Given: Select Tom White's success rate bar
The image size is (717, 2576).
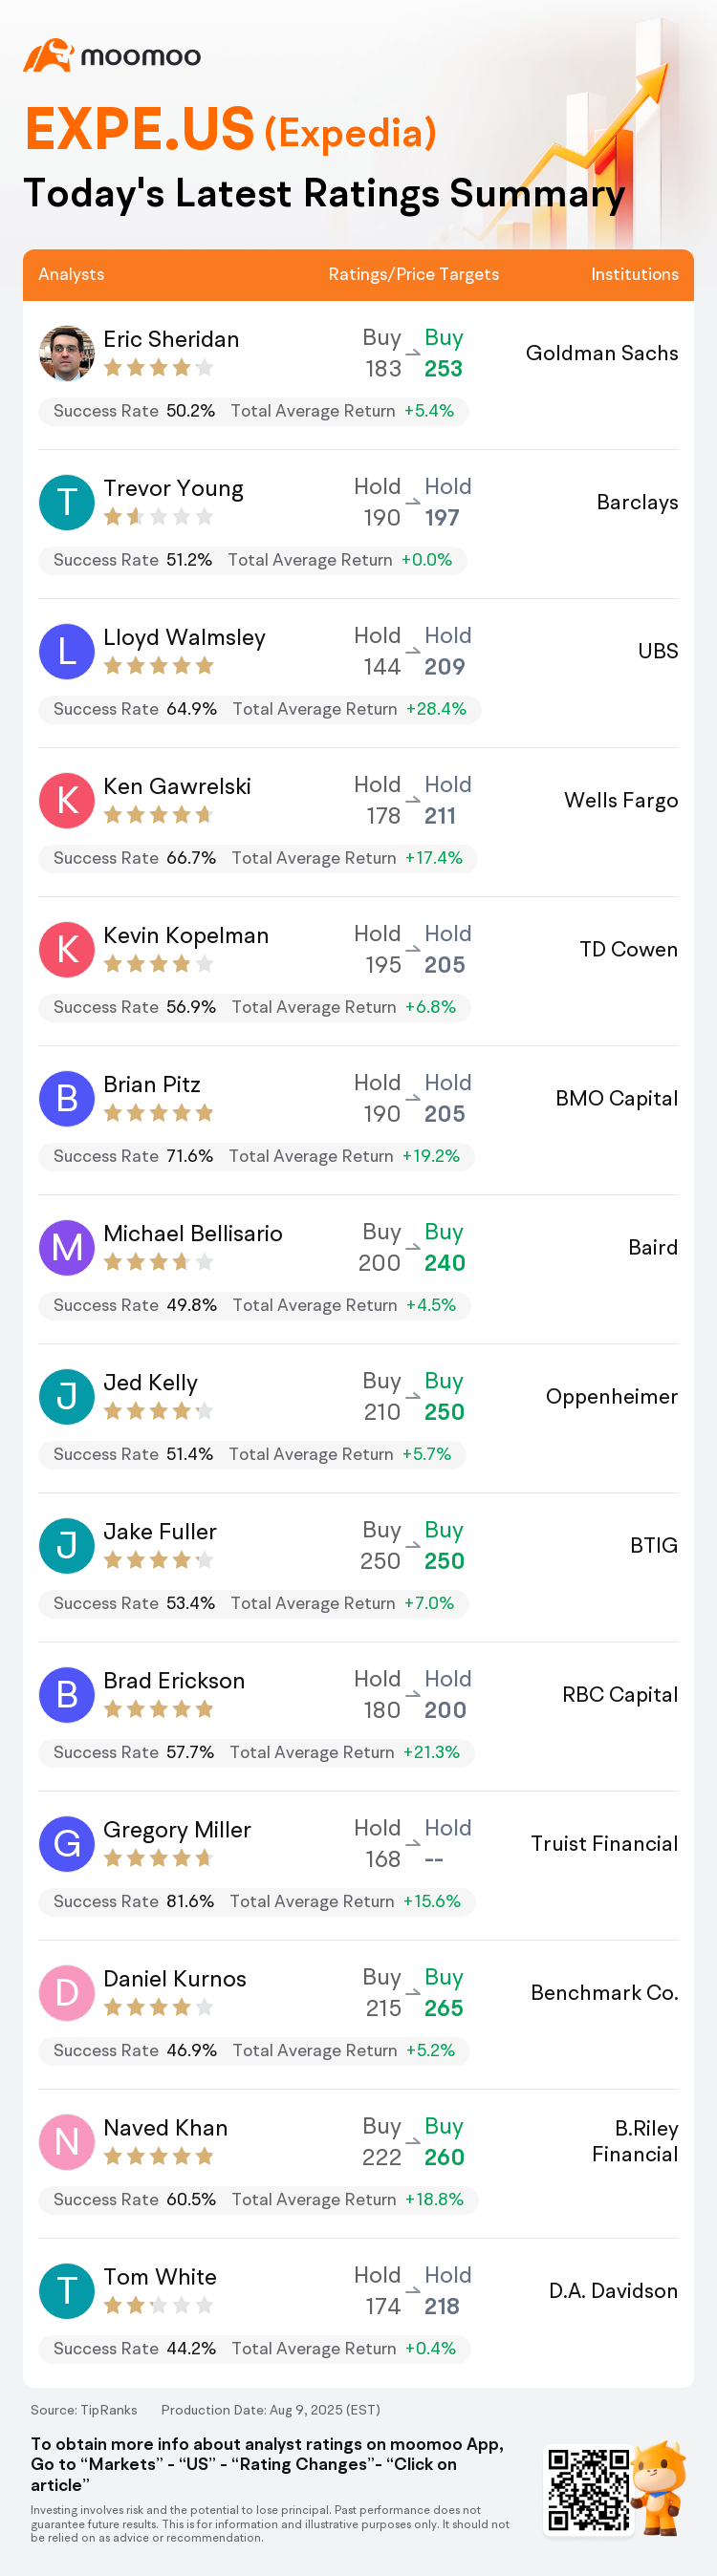Looking at the screenshot, I should tap(254, 2348).
